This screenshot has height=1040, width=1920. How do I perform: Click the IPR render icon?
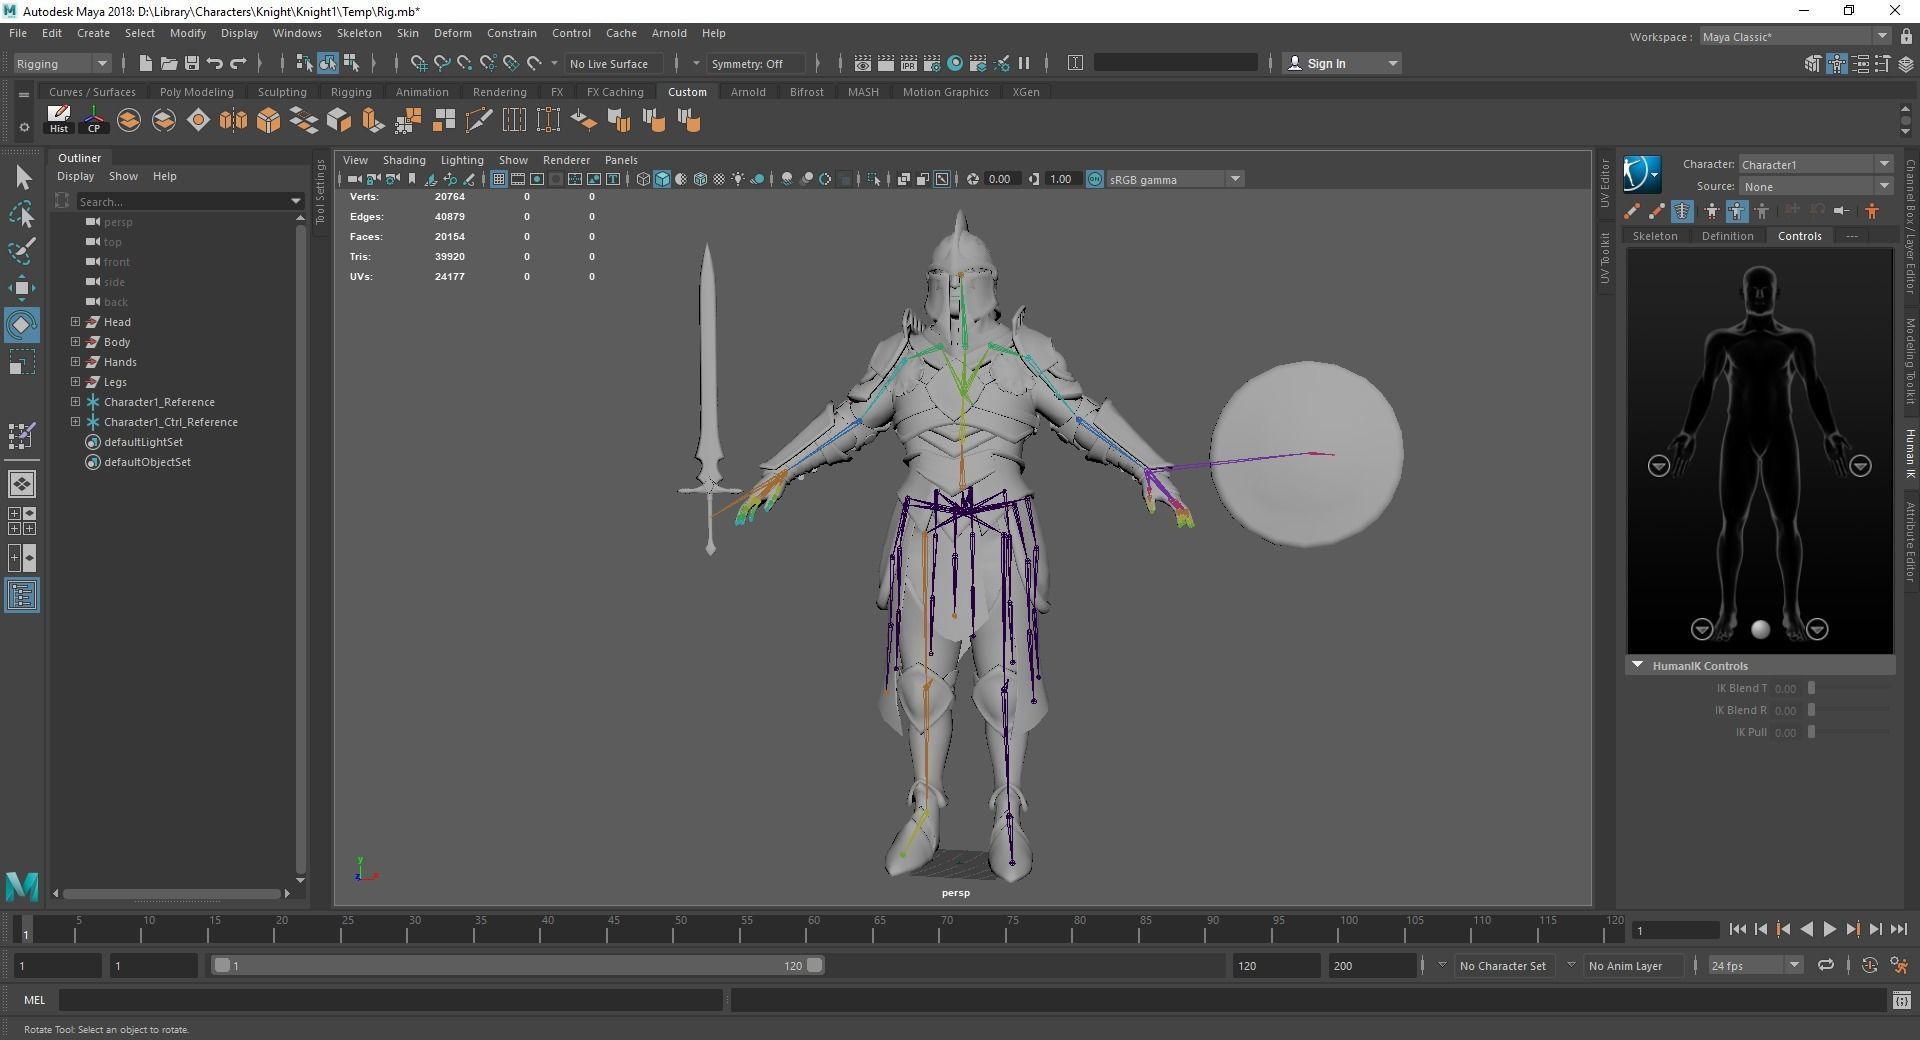[908, 63]
